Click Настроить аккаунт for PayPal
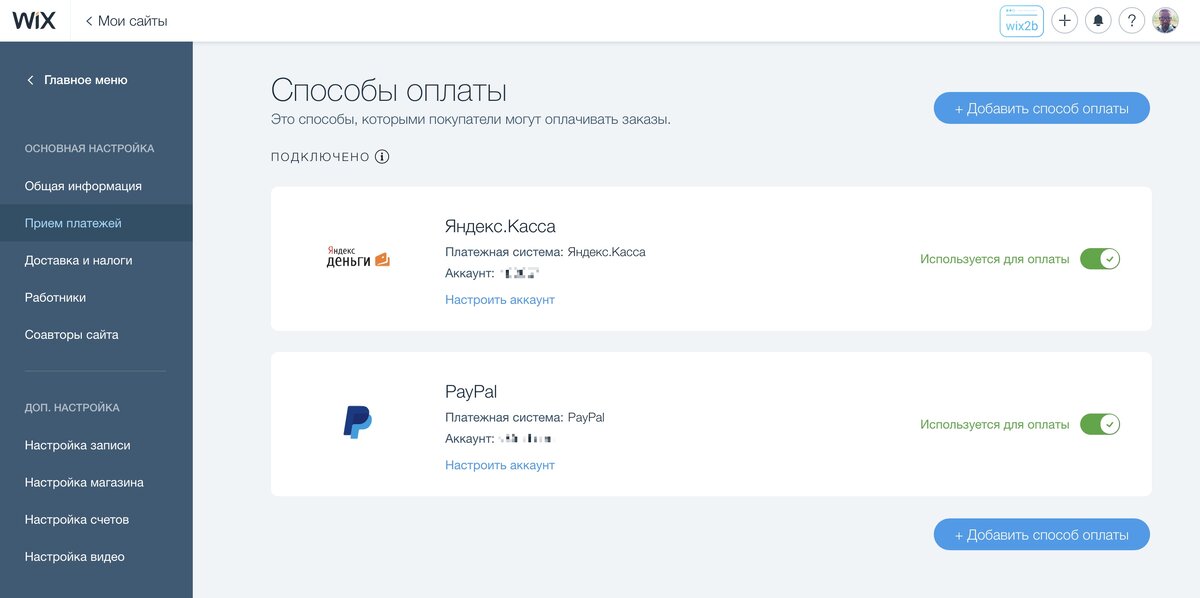This screenshot has width=1200, height=598. point(499,464)
